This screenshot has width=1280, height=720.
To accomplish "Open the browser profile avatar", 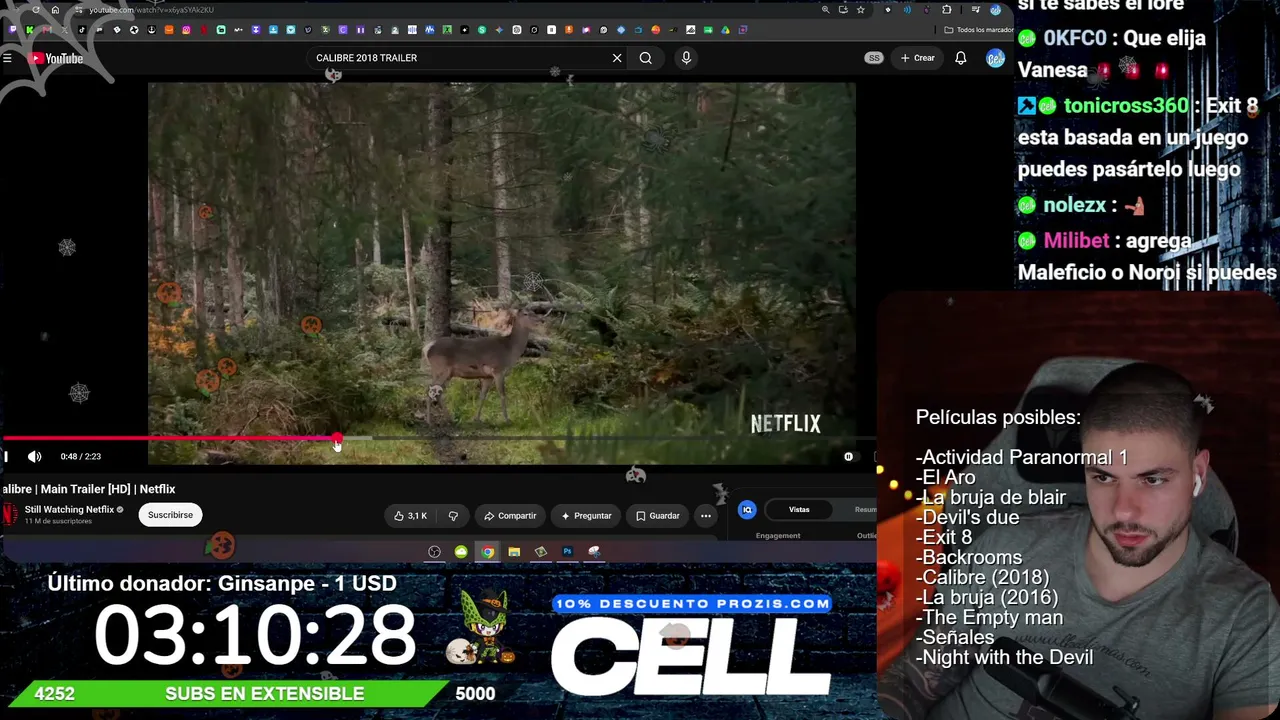I will click(995, 10).
